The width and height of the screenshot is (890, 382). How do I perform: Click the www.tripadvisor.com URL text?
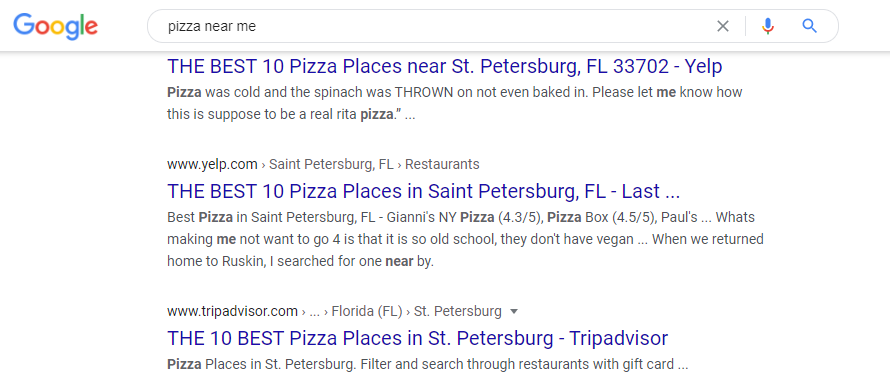232,311
